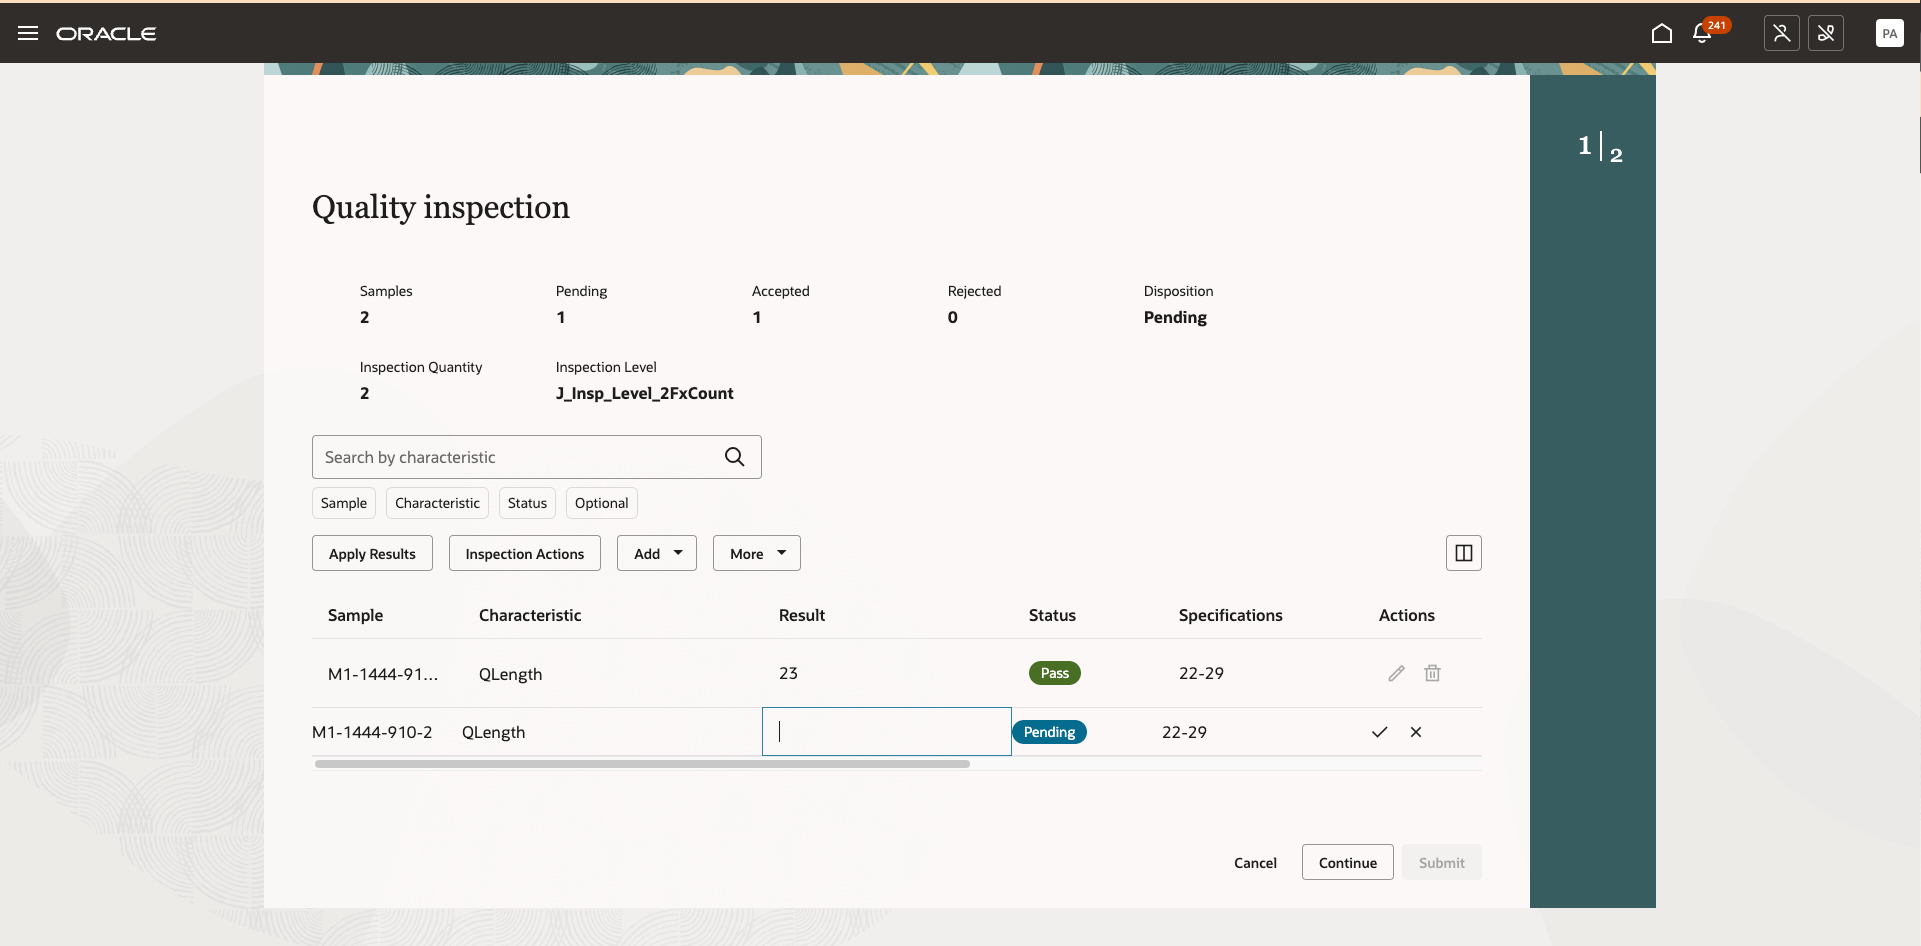This screenshot has width=1921, height=946.
Task: Click the horizontal table scrollbar
Action: [x=642, y=764]
